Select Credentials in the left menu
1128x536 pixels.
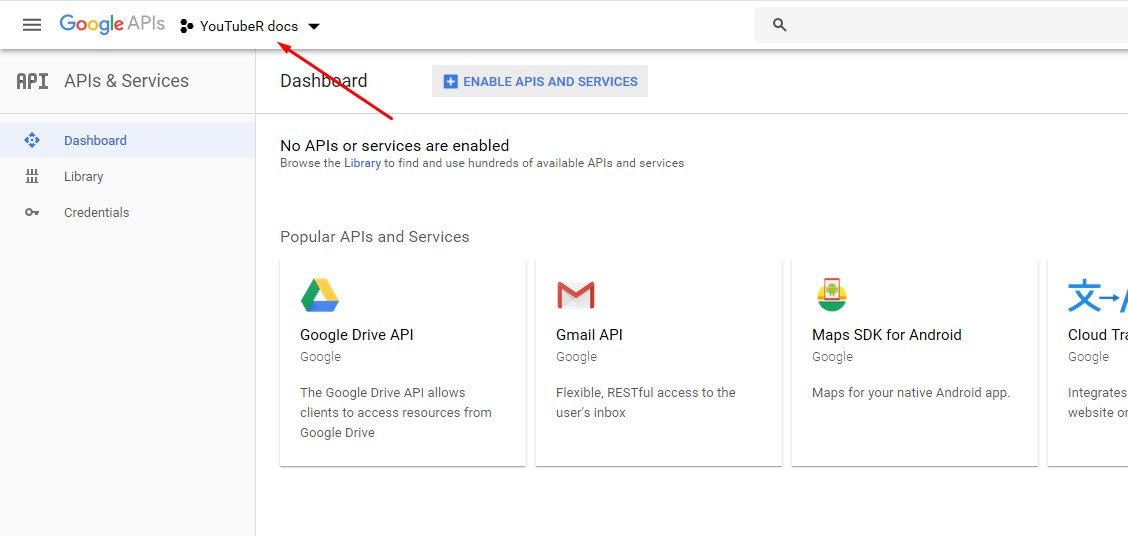click(x=96, y=212)
